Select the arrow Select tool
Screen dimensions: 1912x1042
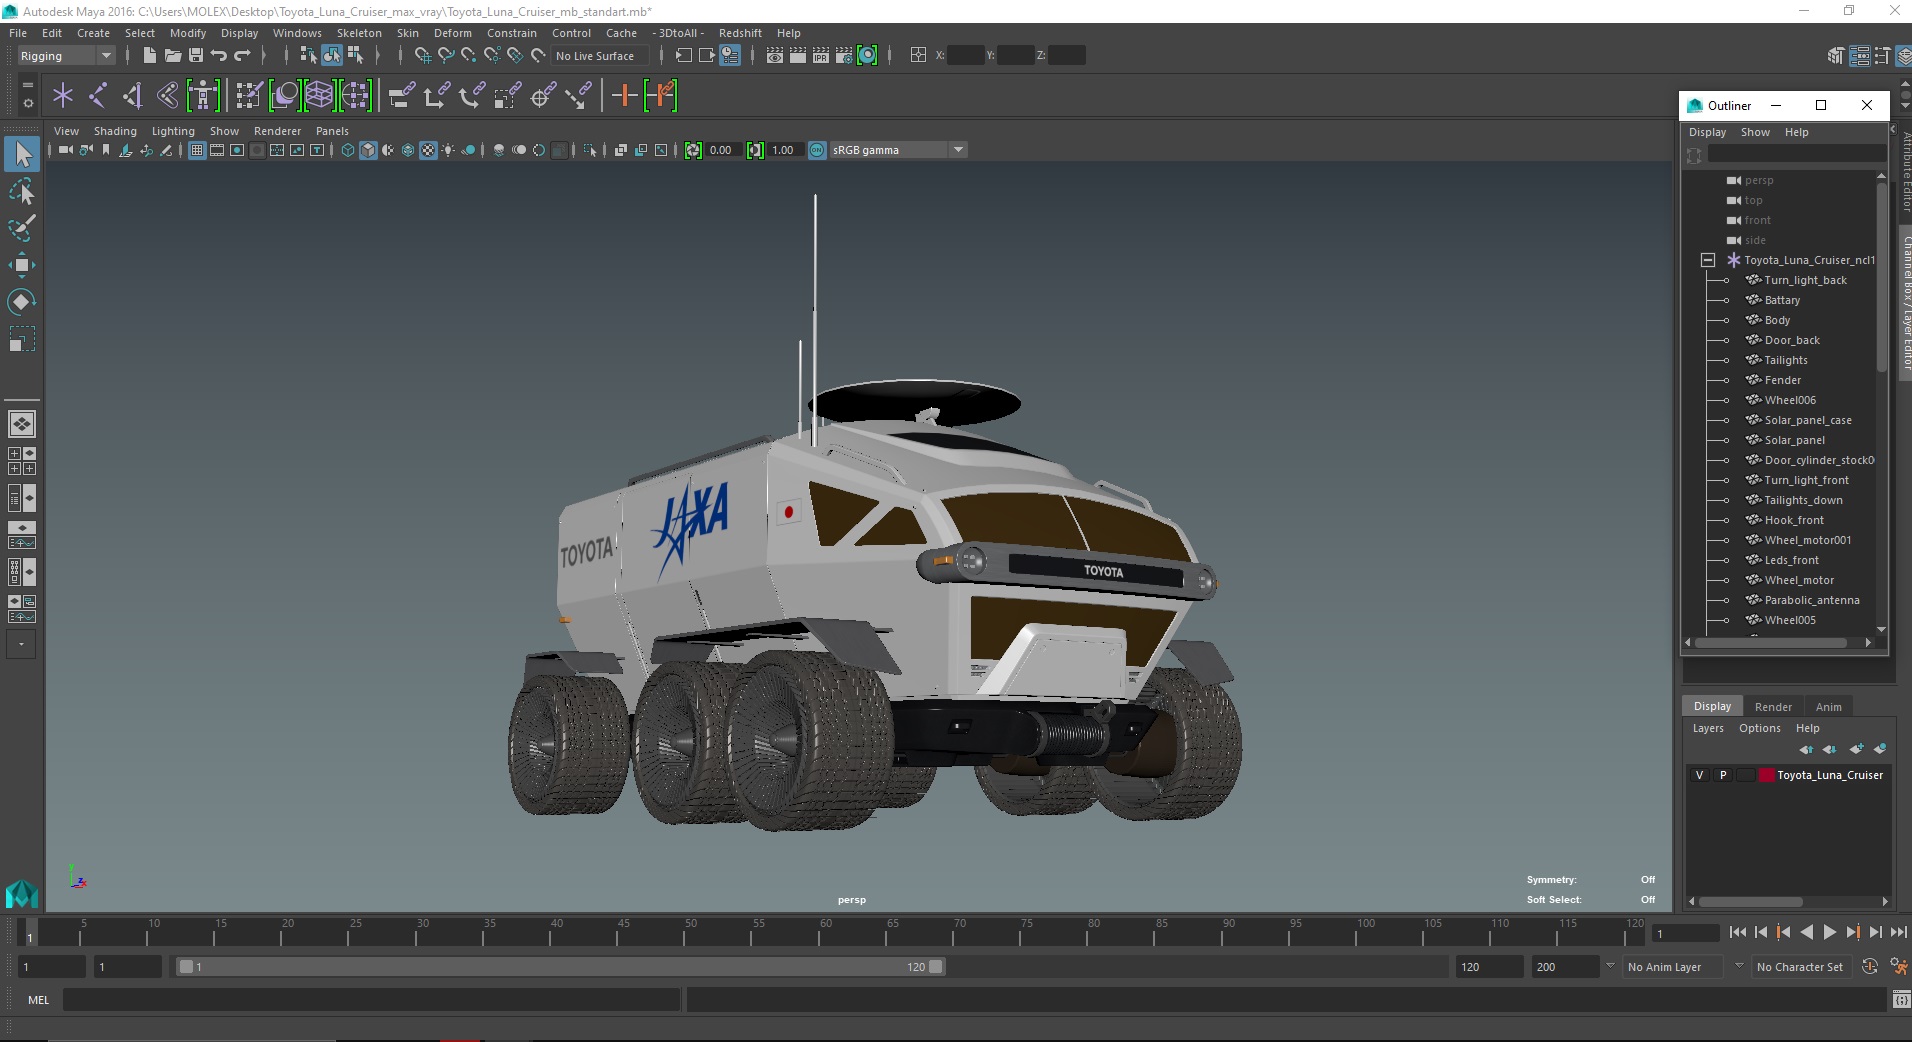click(22, 154)
